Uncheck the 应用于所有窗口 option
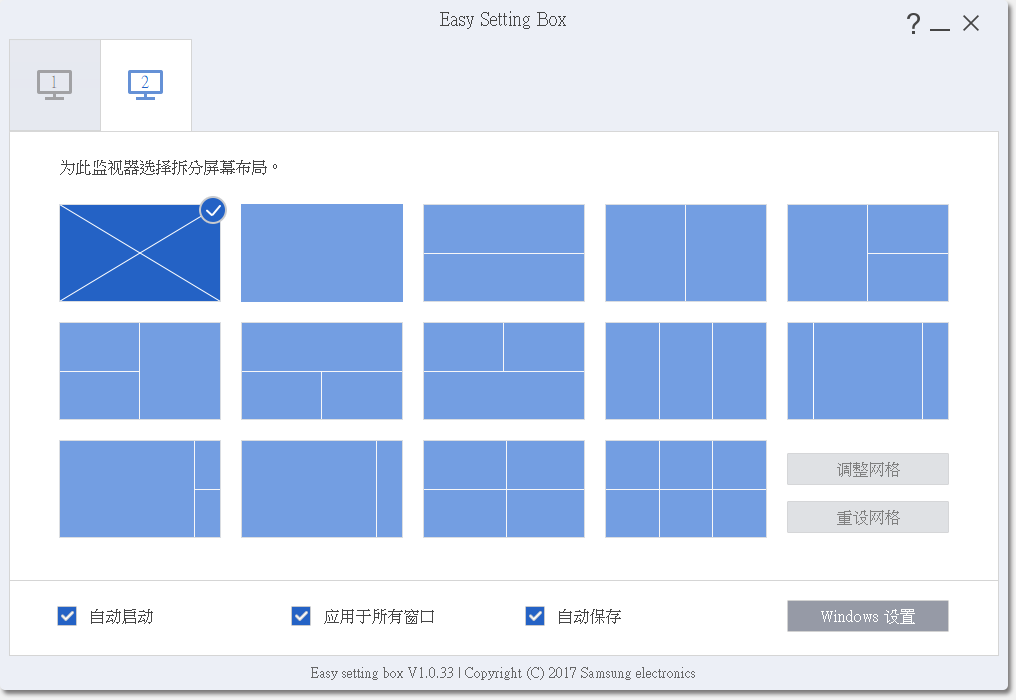Screen dimensions: 1016x700 click(301, 616)
